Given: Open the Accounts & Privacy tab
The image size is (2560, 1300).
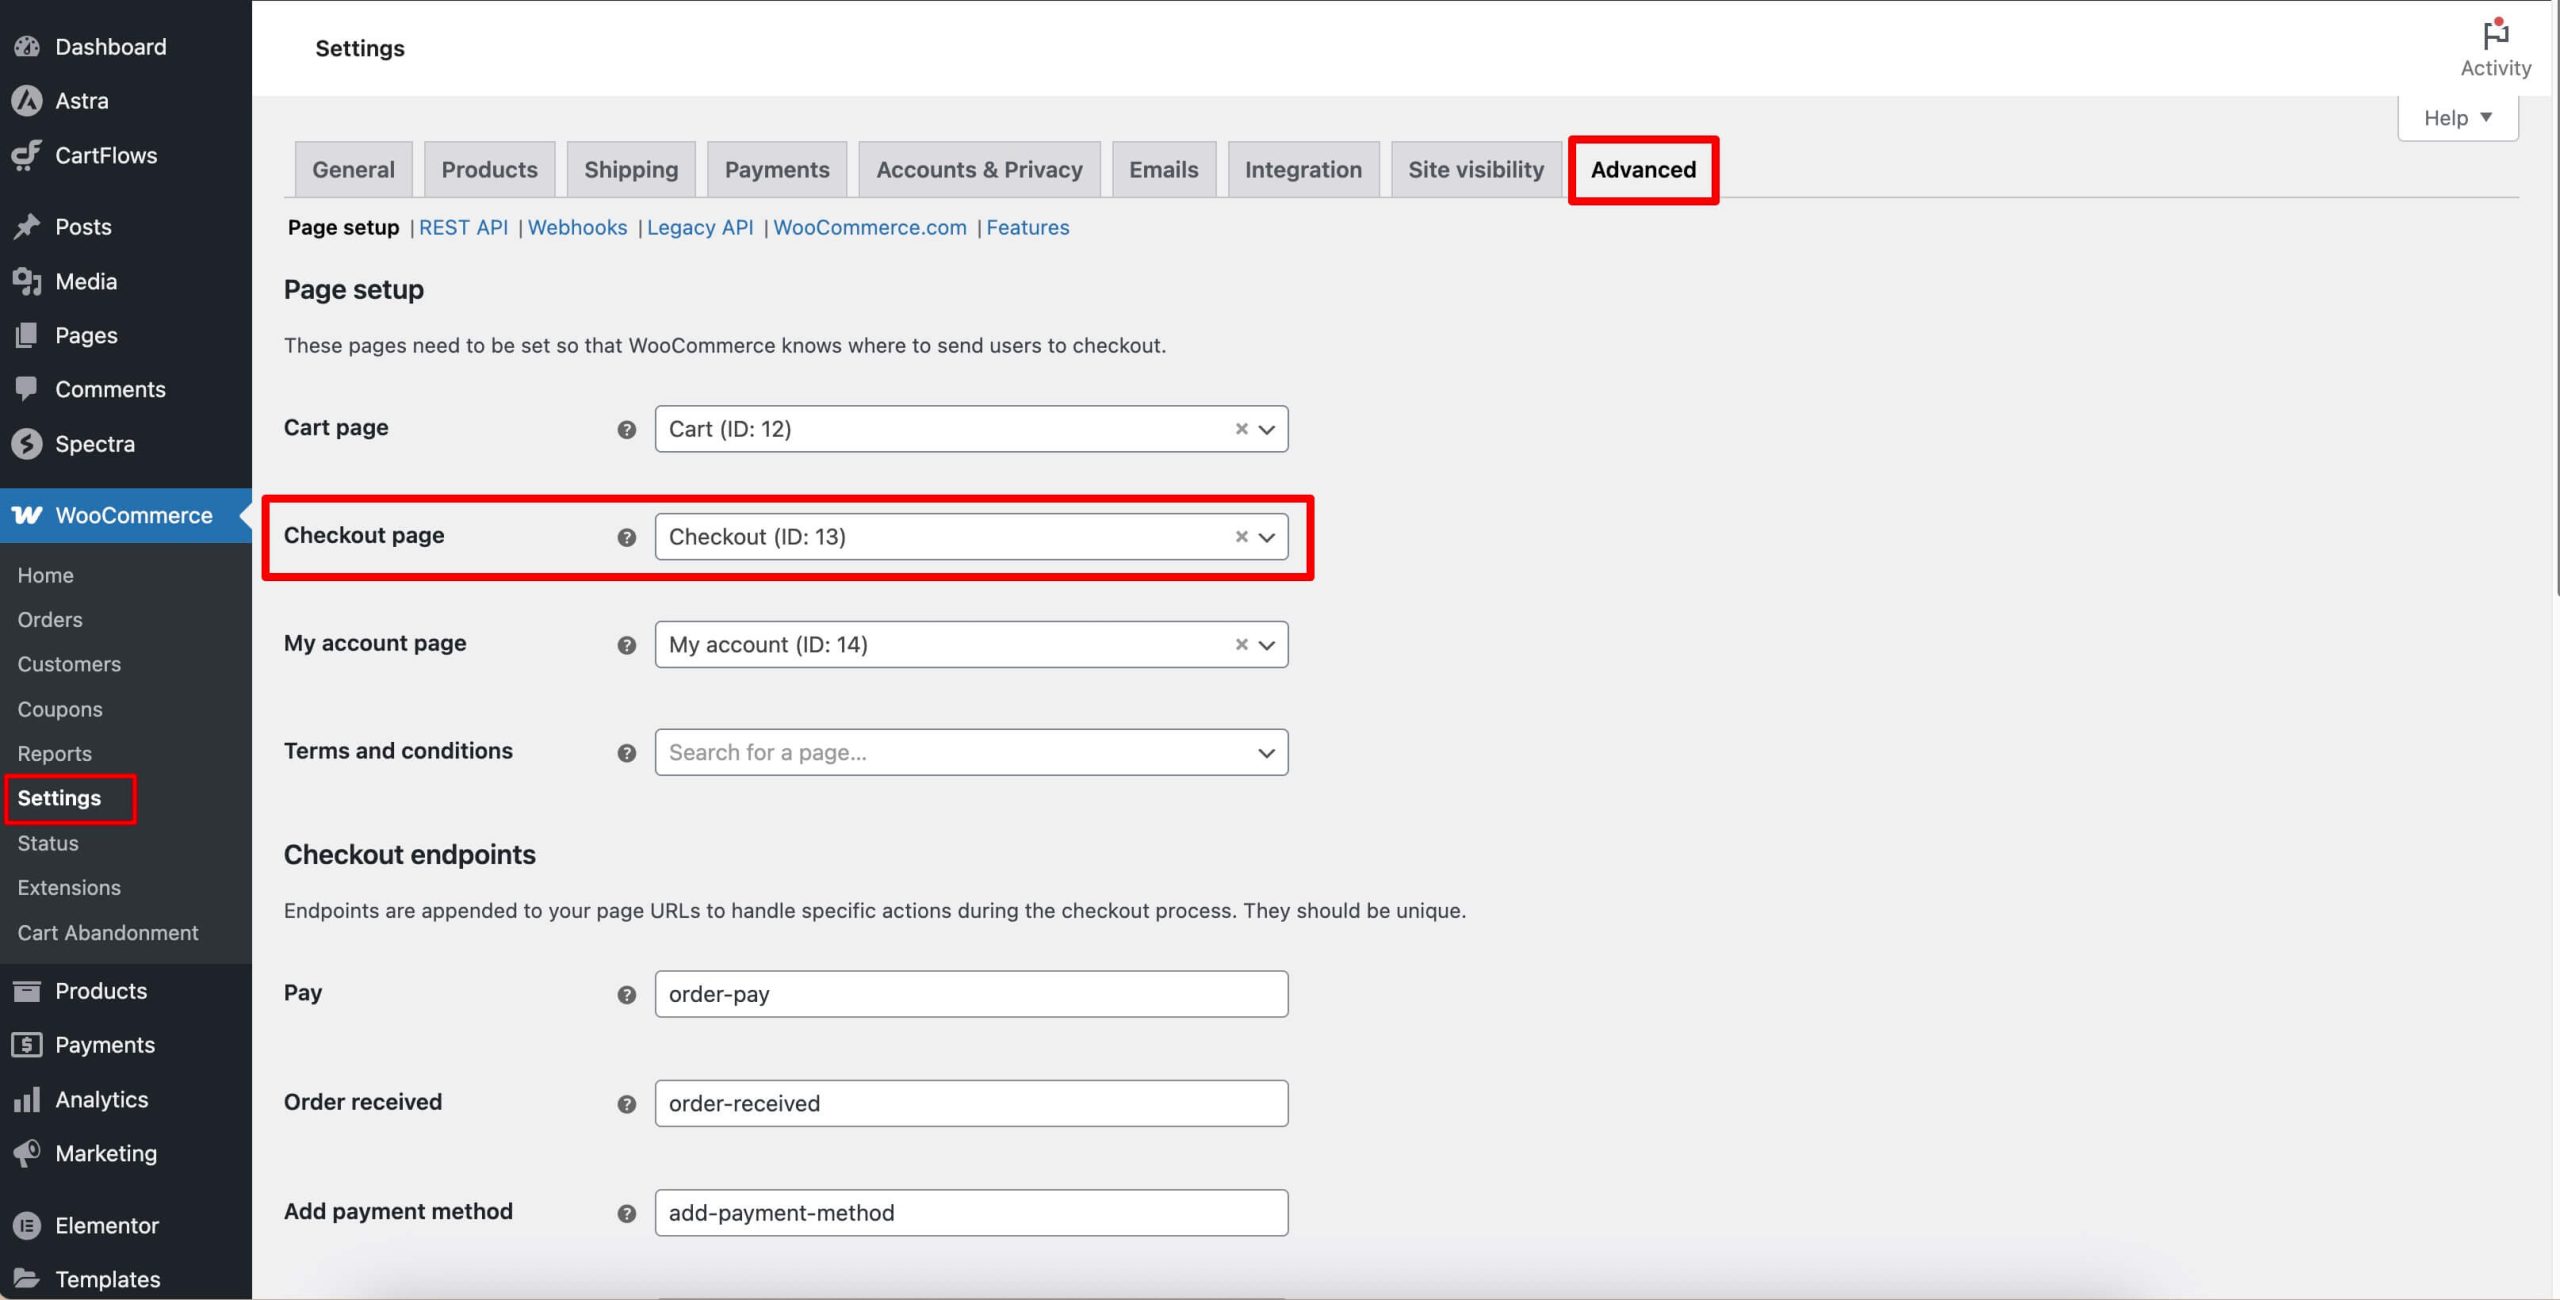Looking at the screenshot, I should point(979,170).
